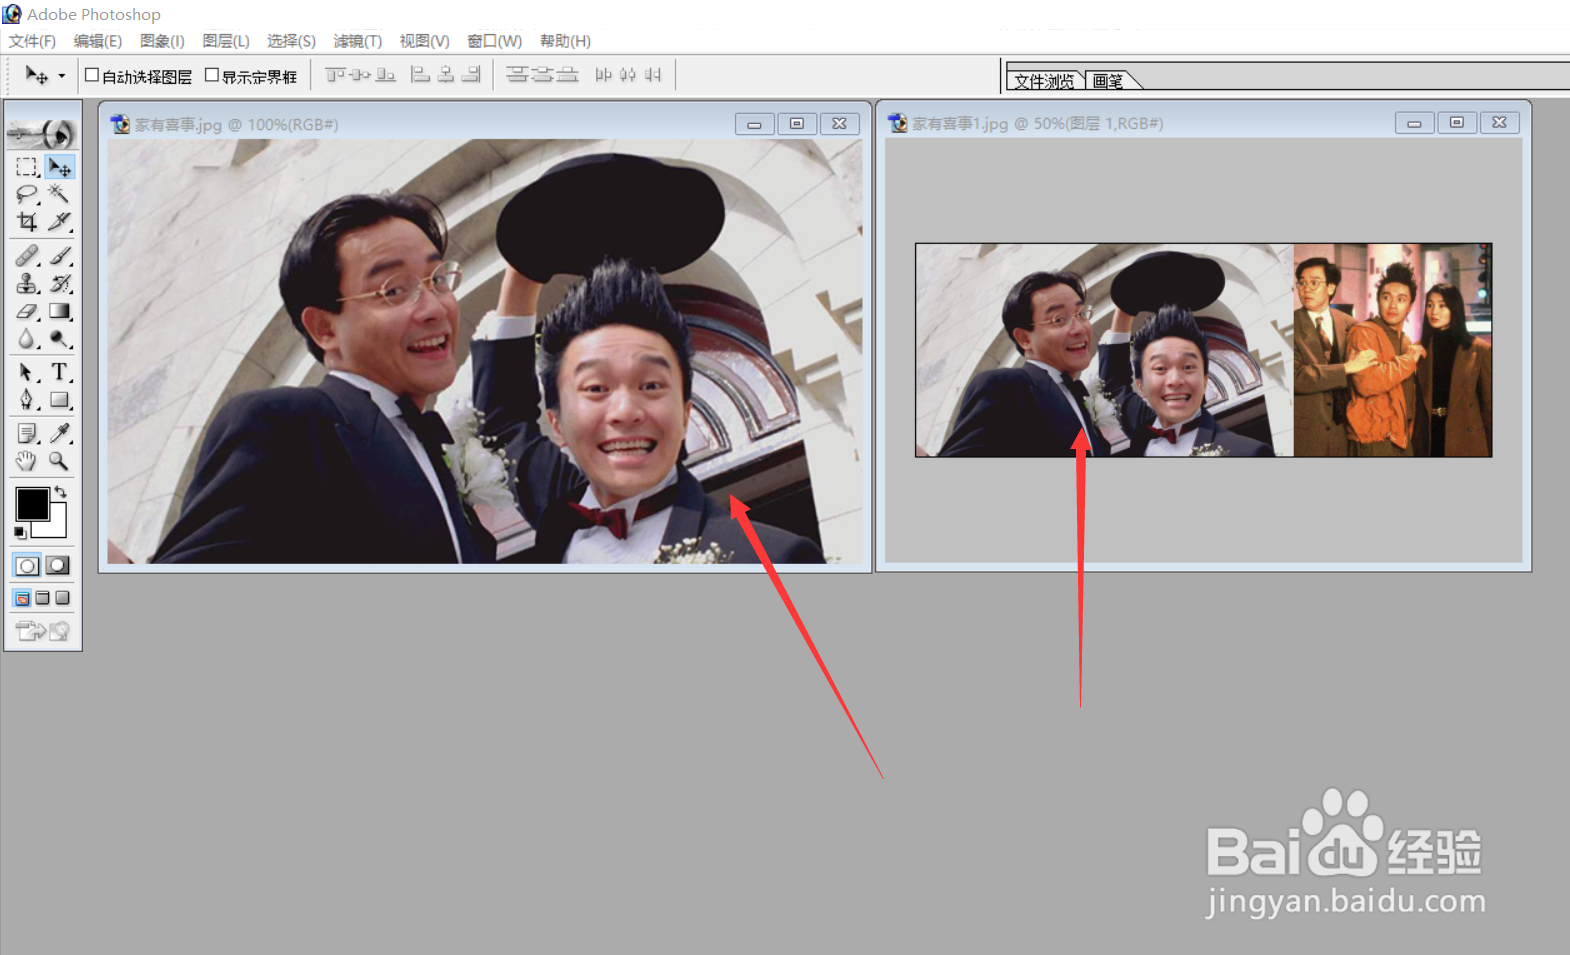Choose Full Screen Mode with menu bar
The height and width of the screenshot is (955, 1570).
(x=42, y=598)
